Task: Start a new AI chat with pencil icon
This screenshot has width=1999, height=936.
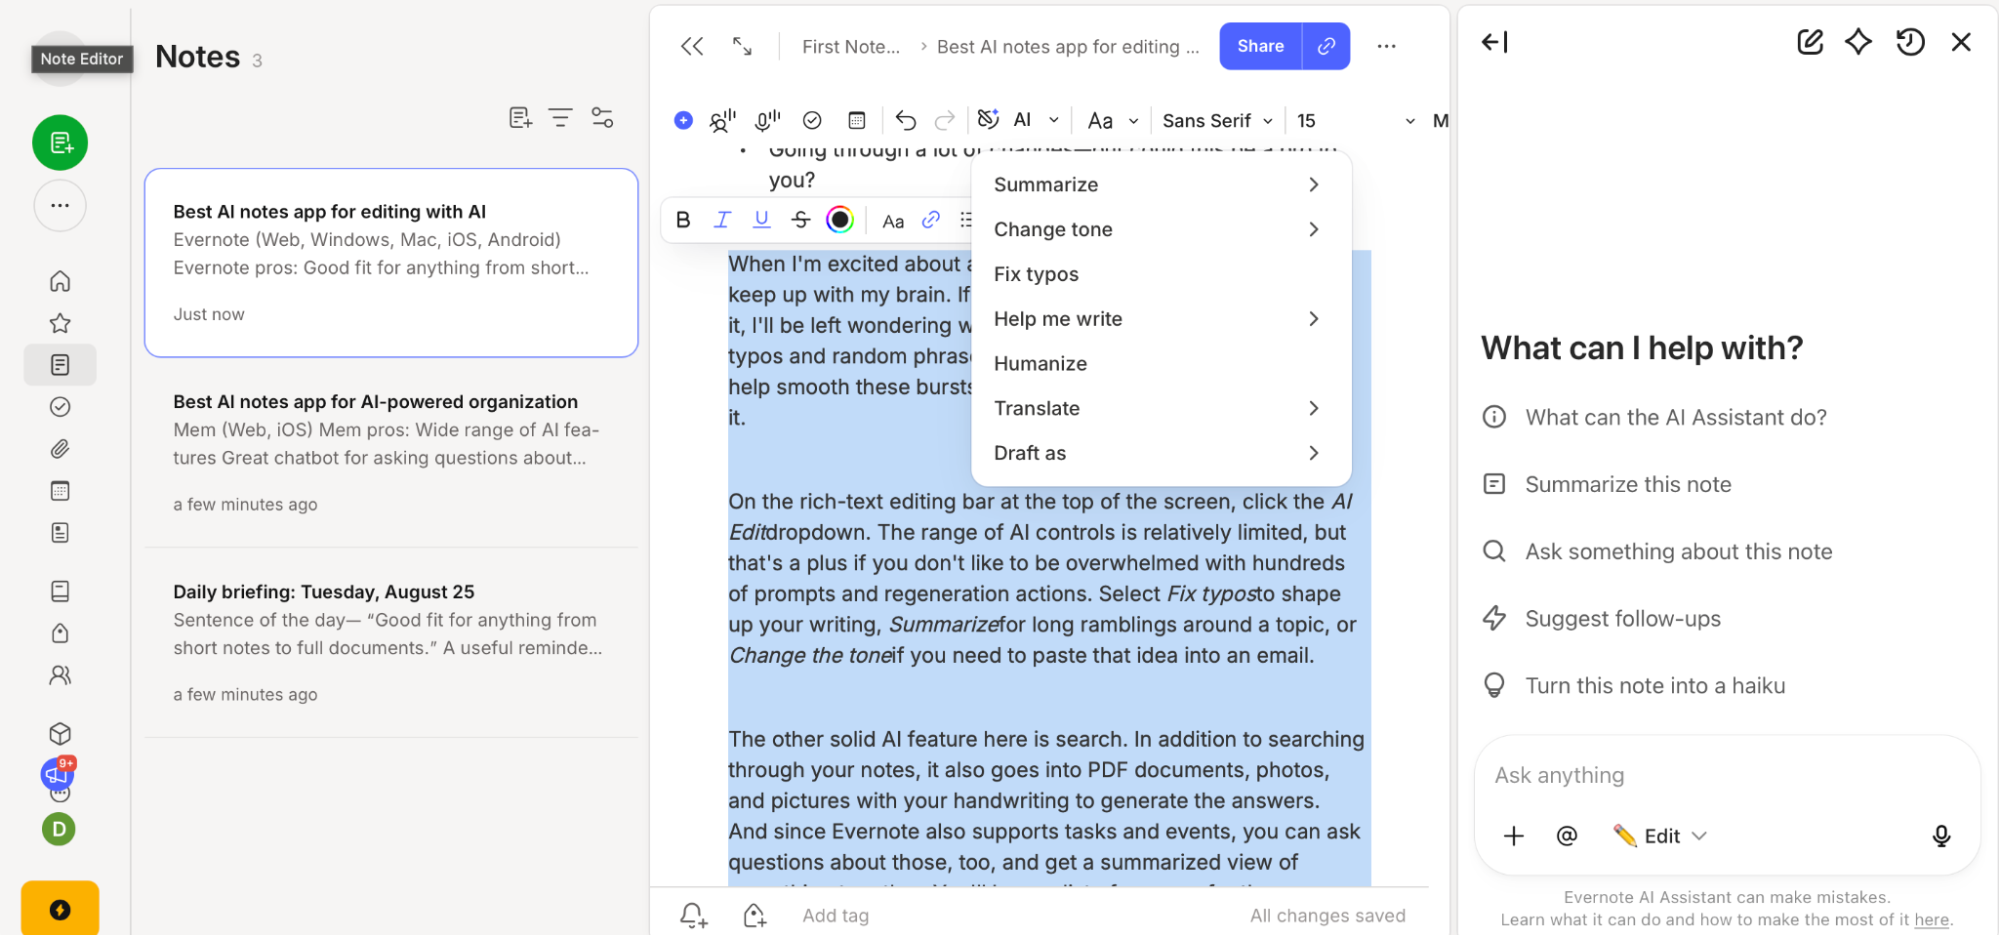Action: point(1810,42)
